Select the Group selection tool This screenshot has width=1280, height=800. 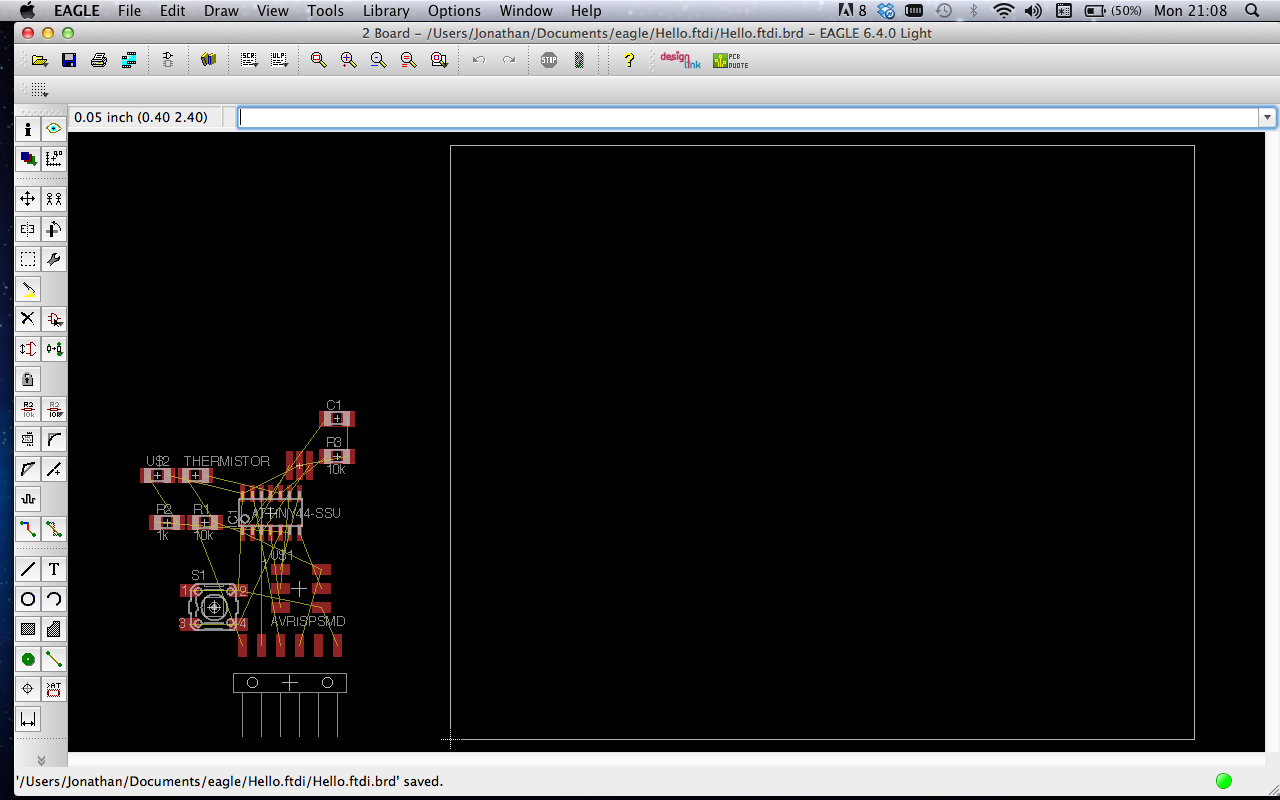[x=28, y=259]
